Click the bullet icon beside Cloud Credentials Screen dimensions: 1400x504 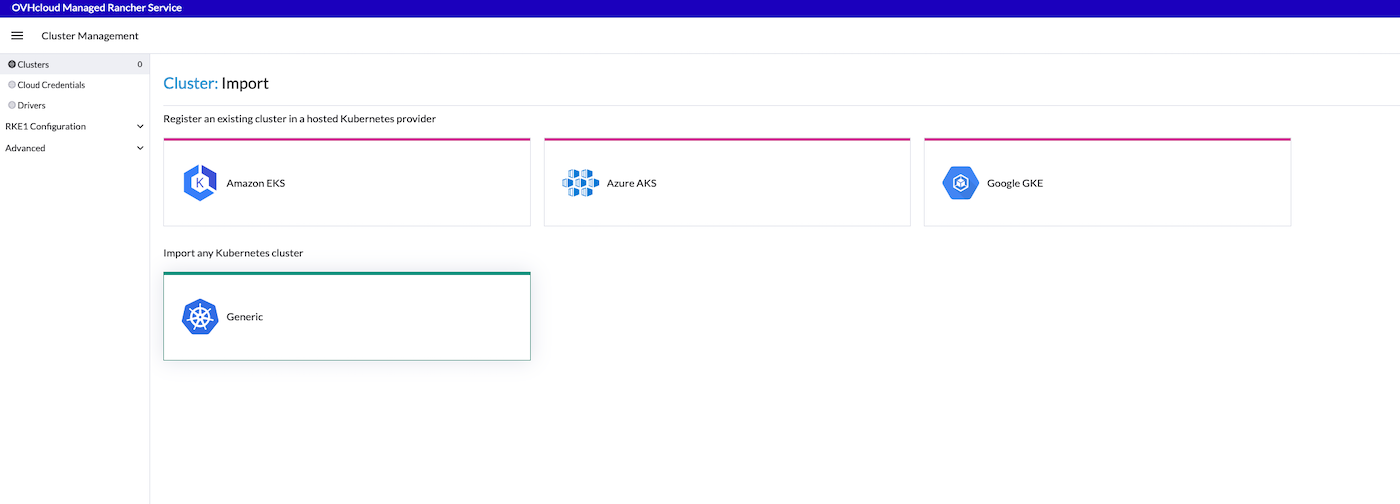tap(12, 85)
